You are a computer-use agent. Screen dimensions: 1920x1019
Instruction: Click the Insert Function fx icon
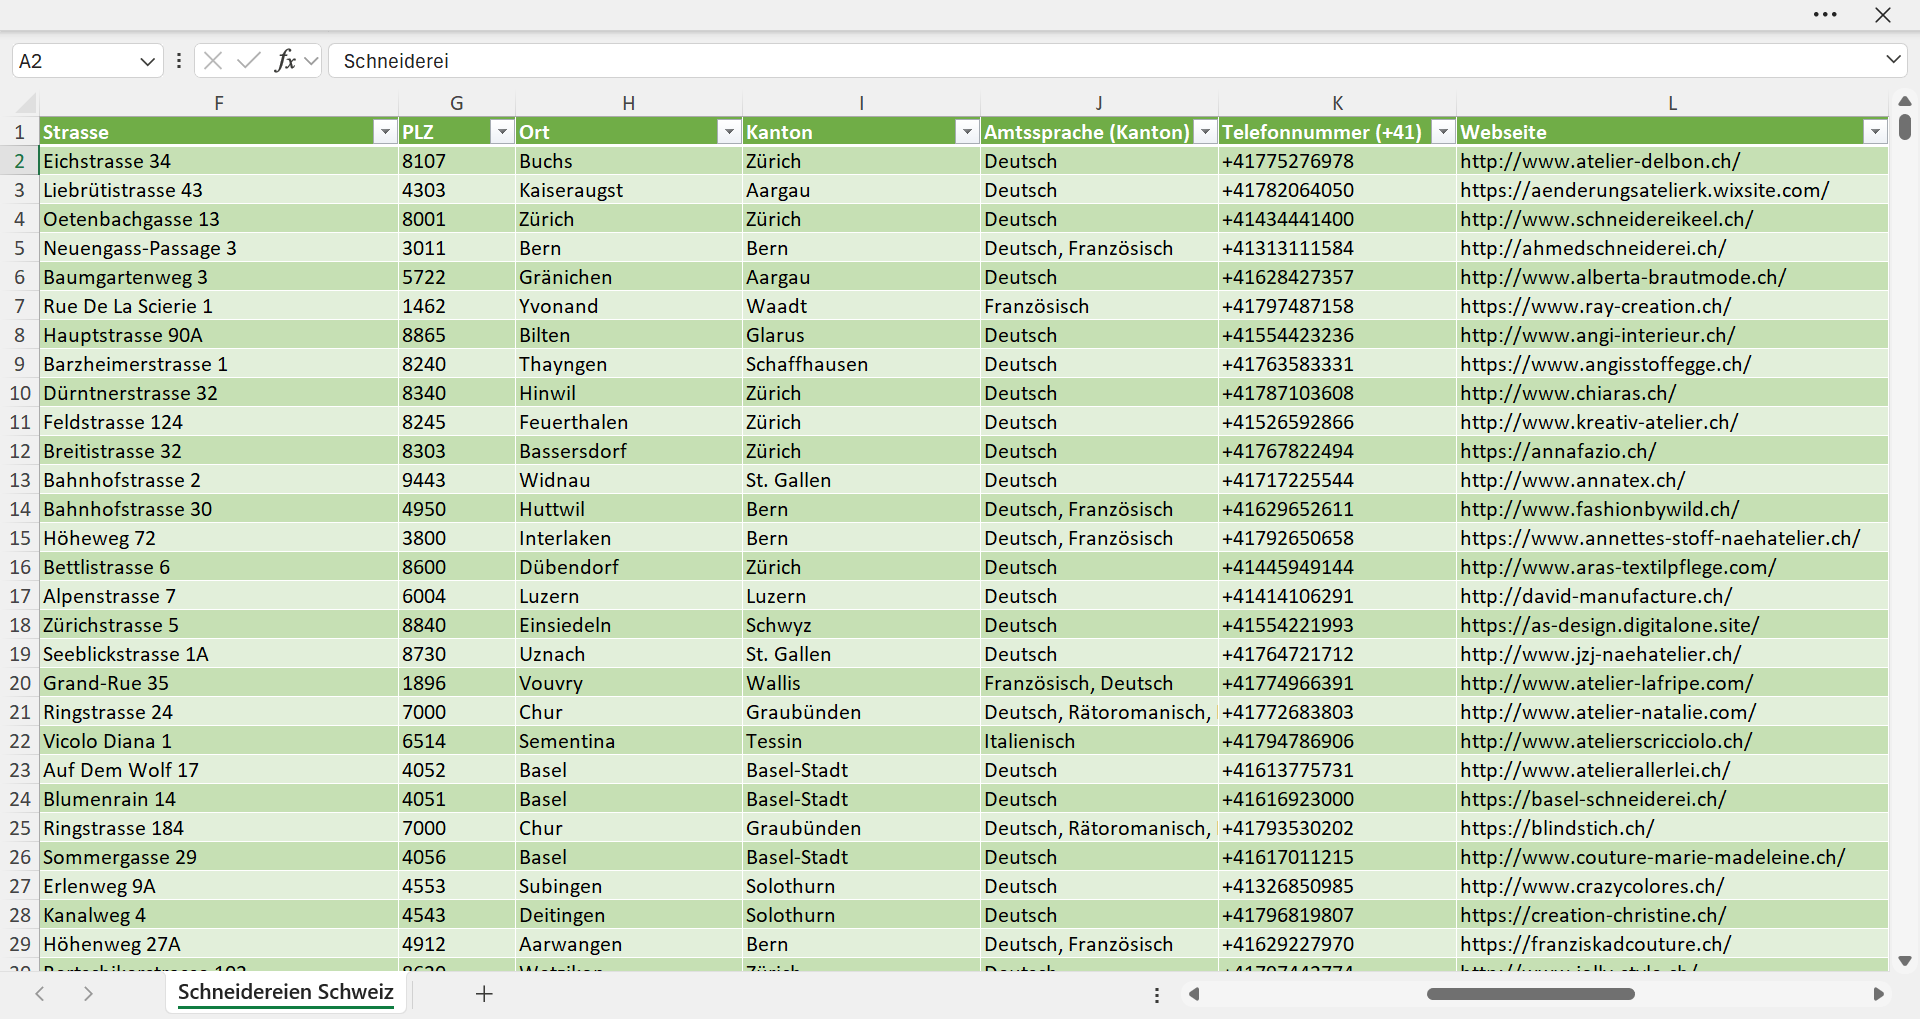pos(285,61)
